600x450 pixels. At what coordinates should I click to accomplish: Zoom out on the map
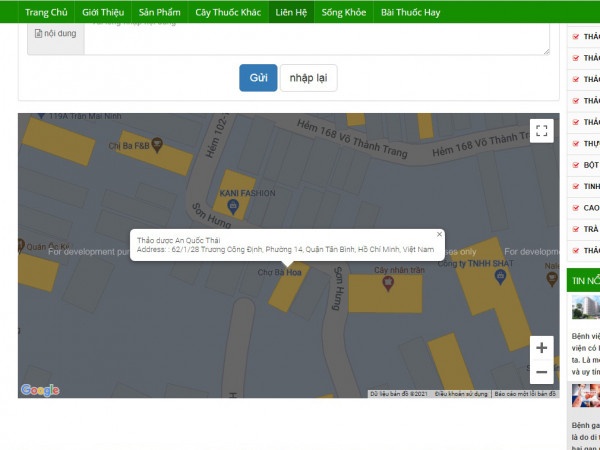(x=541, y=372)
